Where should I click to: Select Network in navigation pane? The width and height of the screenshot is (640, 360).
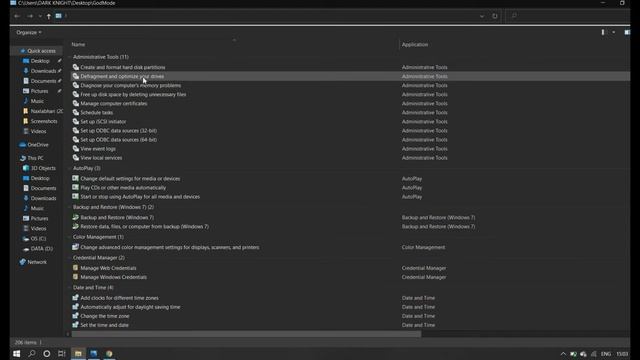pos(37,262)
